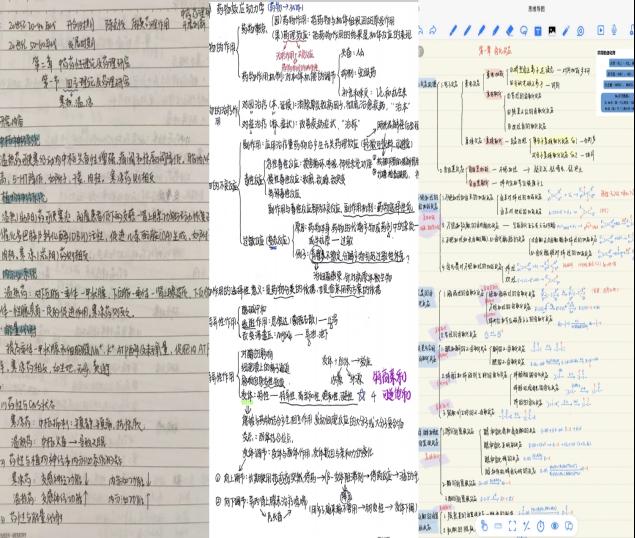This screenshot has height=538, width=635.
Task: Click the redo arrow in the note toolbar
Action: 433,31
